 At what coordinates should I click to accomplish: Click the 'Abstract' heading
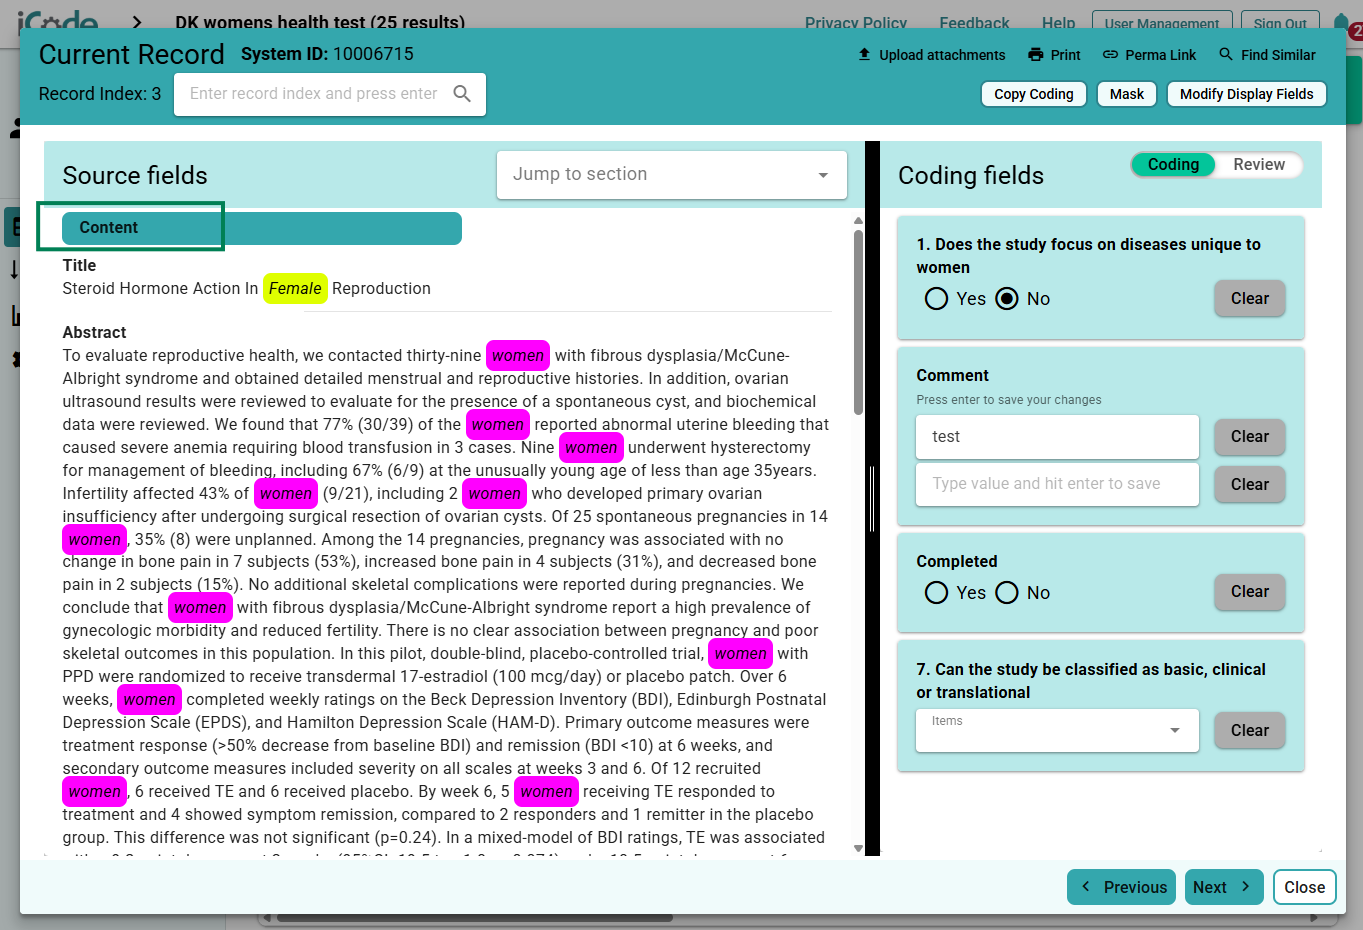click(94, 332)
